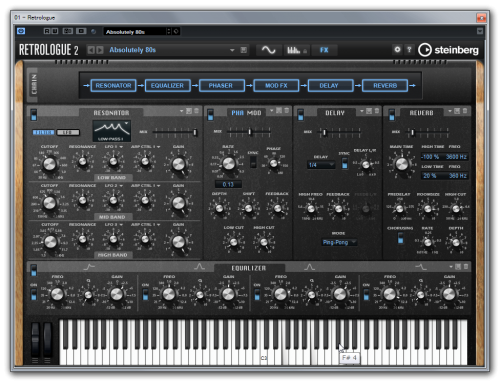Click the save icon in the Equalizer header
This screenshot has height=382, width=500.
tap(458, 267)
